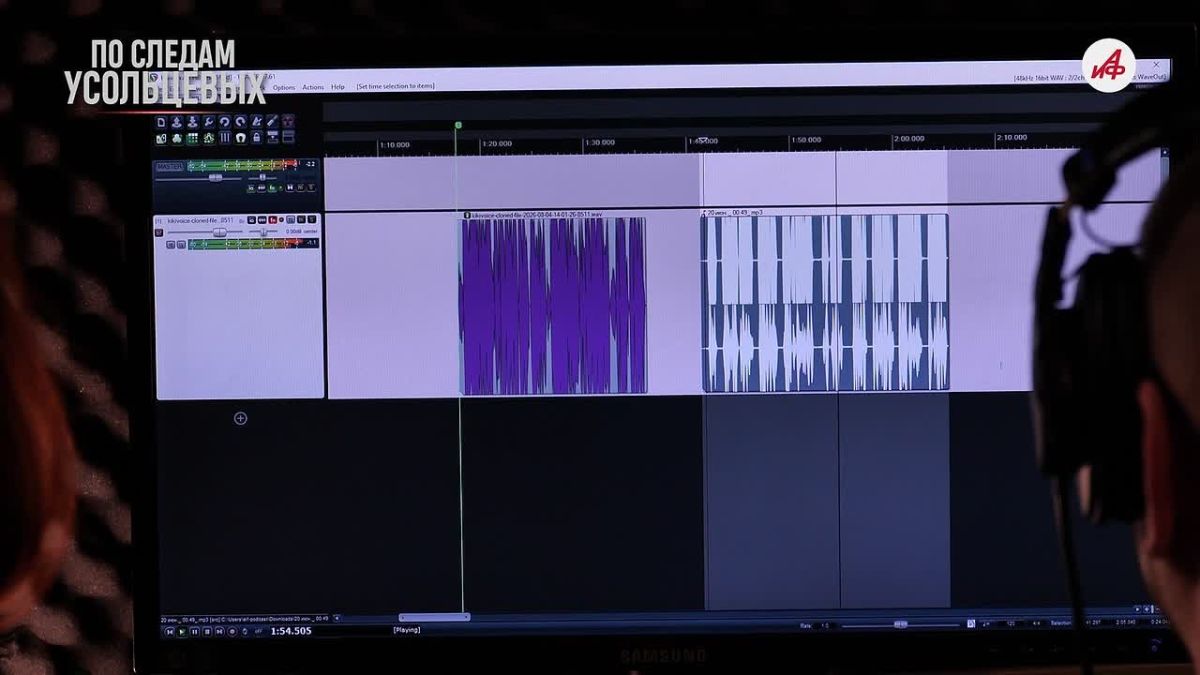Toggle envelope points move with items icon
Screen dimensions: 1200x675
209,138
